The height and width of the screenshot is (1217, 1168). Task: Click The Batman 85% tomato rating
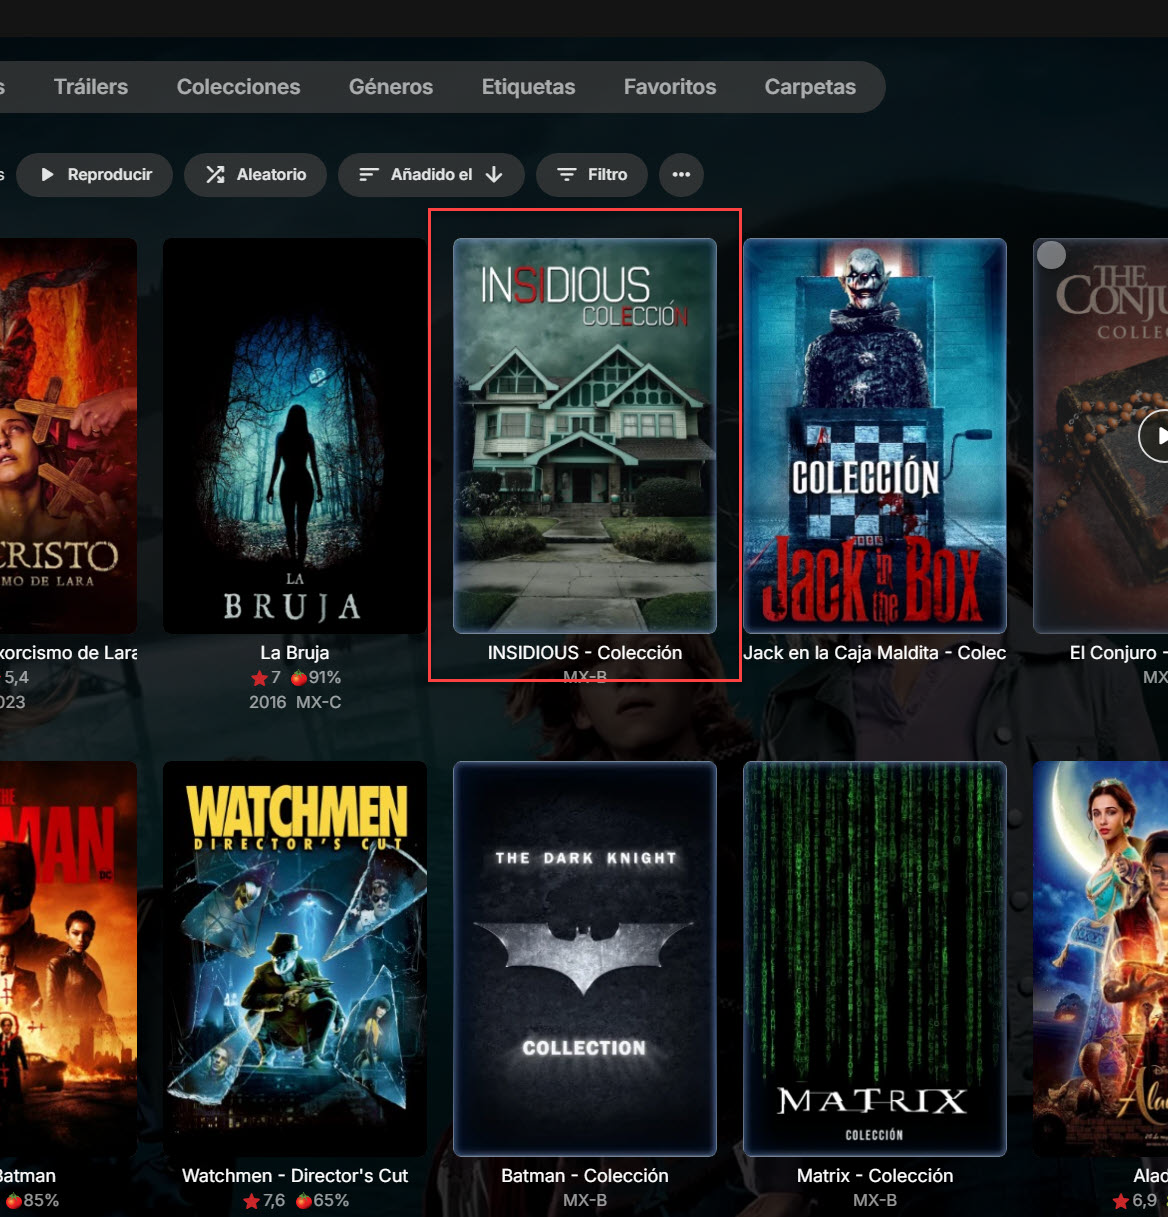pos(33,1201)
